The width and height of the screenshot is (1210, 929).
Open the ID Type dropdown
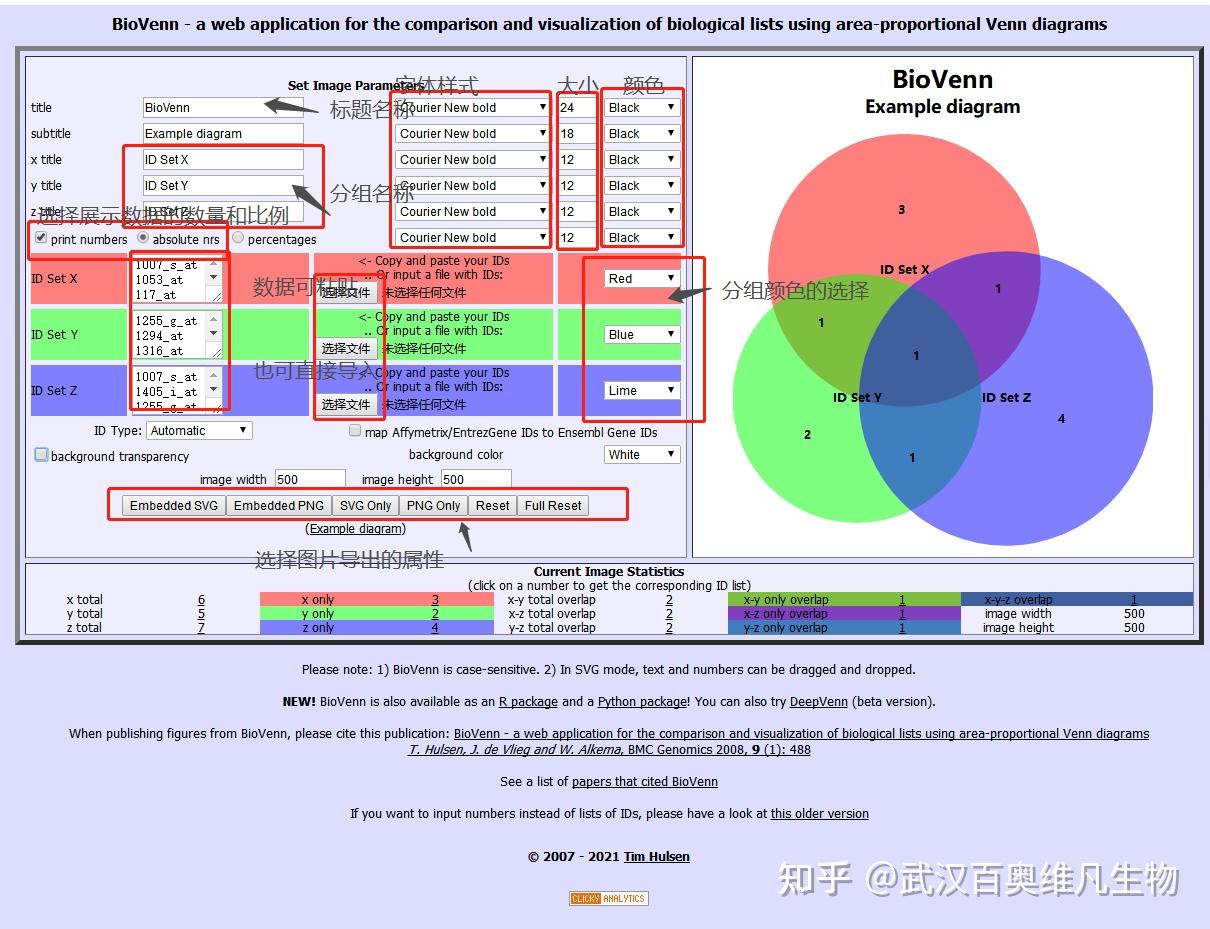(198, 430)
